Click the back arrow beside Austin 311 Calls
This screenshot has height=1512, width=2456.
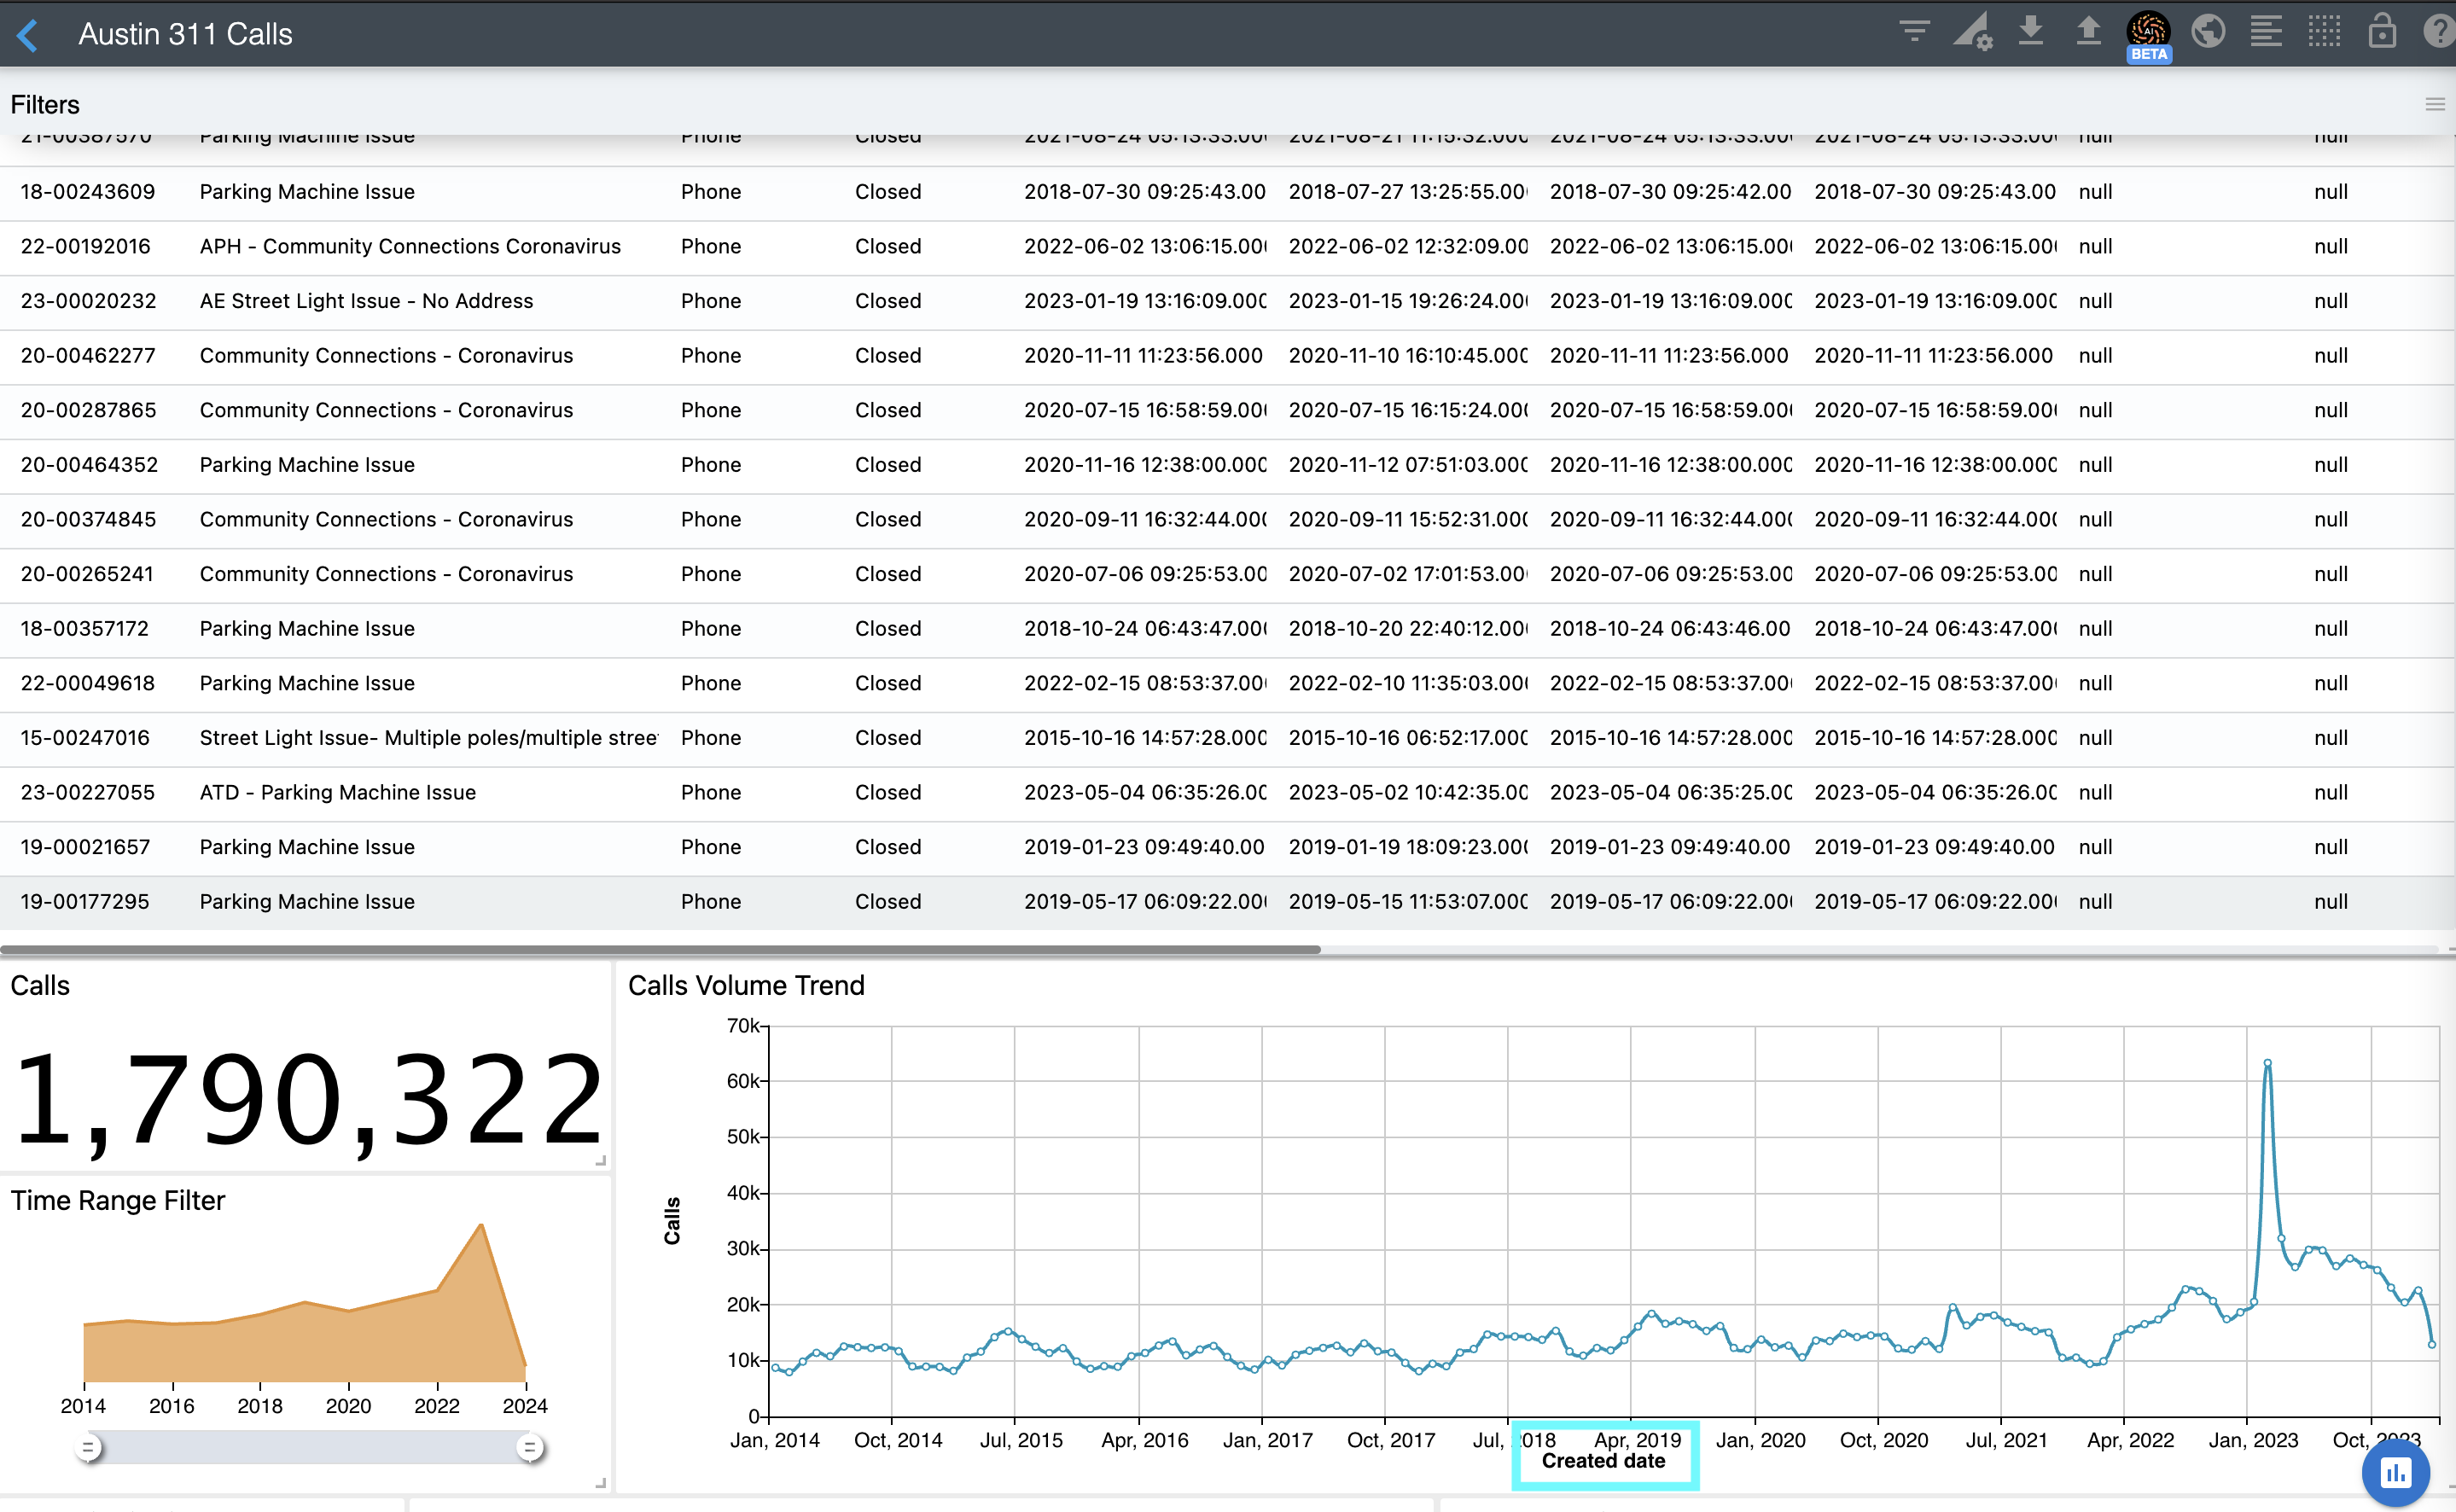pyautogui.click(x=28, y=35)
